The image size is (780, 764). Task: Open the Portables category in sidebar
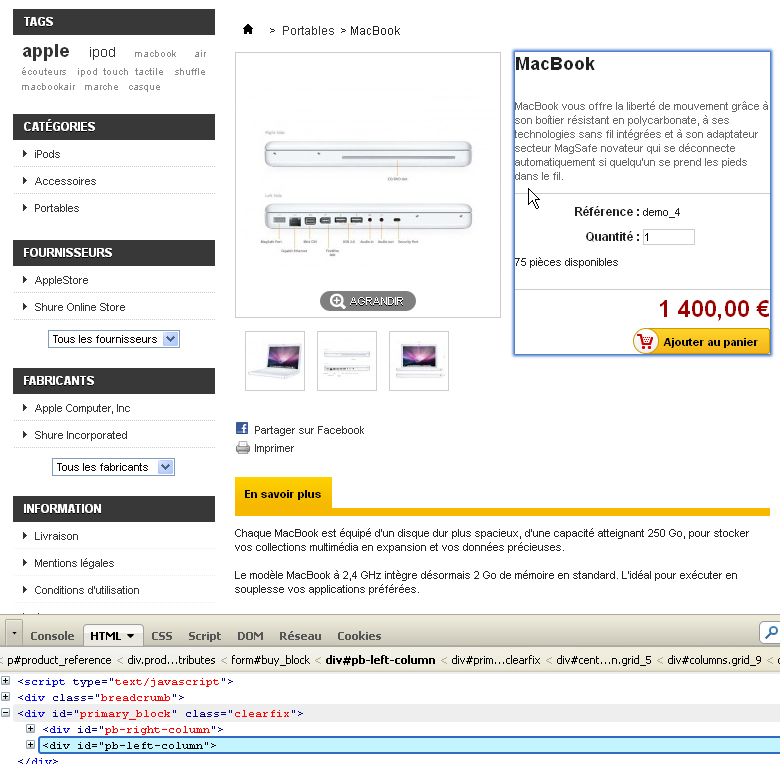57,208
